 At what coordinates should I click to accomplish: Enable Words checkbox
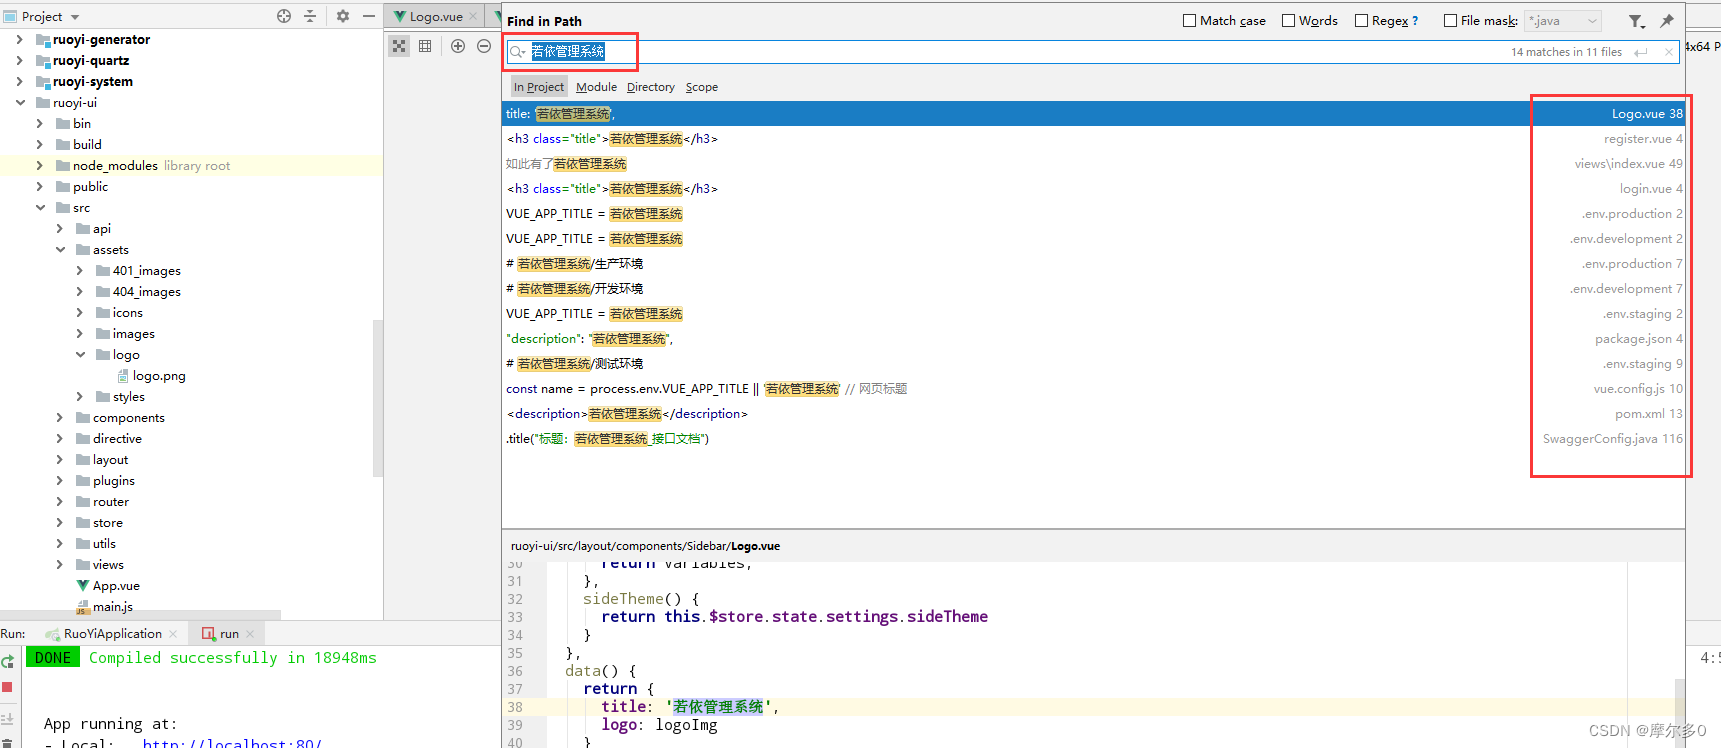pos(1288,21)
